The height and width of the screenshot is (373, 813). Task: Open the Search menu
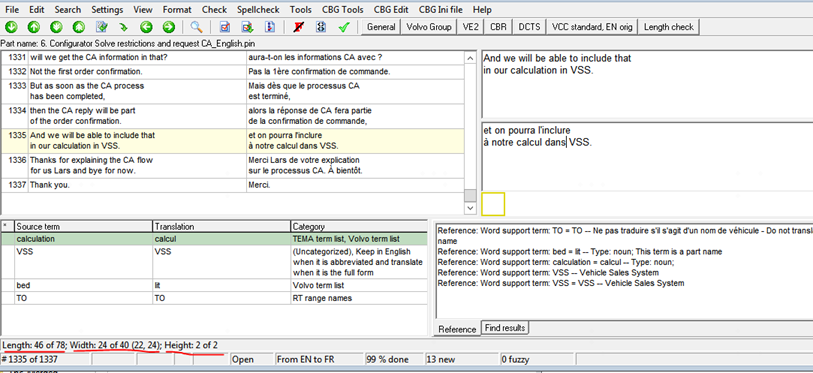[x=67, y=9]
